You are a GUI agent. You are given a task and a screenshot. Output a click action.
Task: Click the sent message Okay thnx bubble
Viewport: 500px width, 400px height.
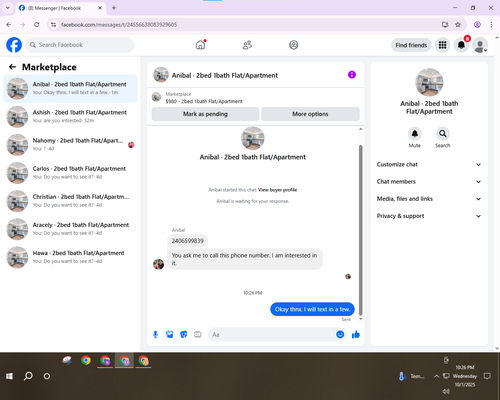point(312,309)
